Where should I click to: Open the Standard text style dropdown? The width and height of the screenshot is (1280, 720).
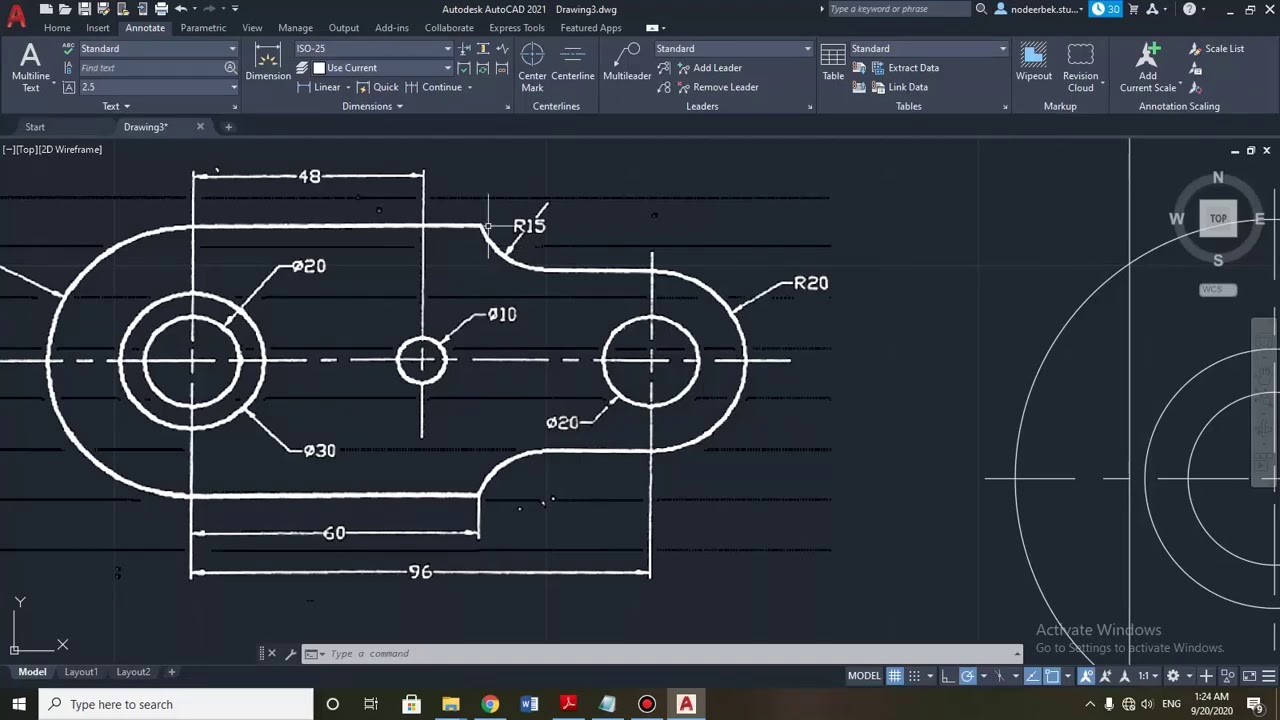[157, 48]
